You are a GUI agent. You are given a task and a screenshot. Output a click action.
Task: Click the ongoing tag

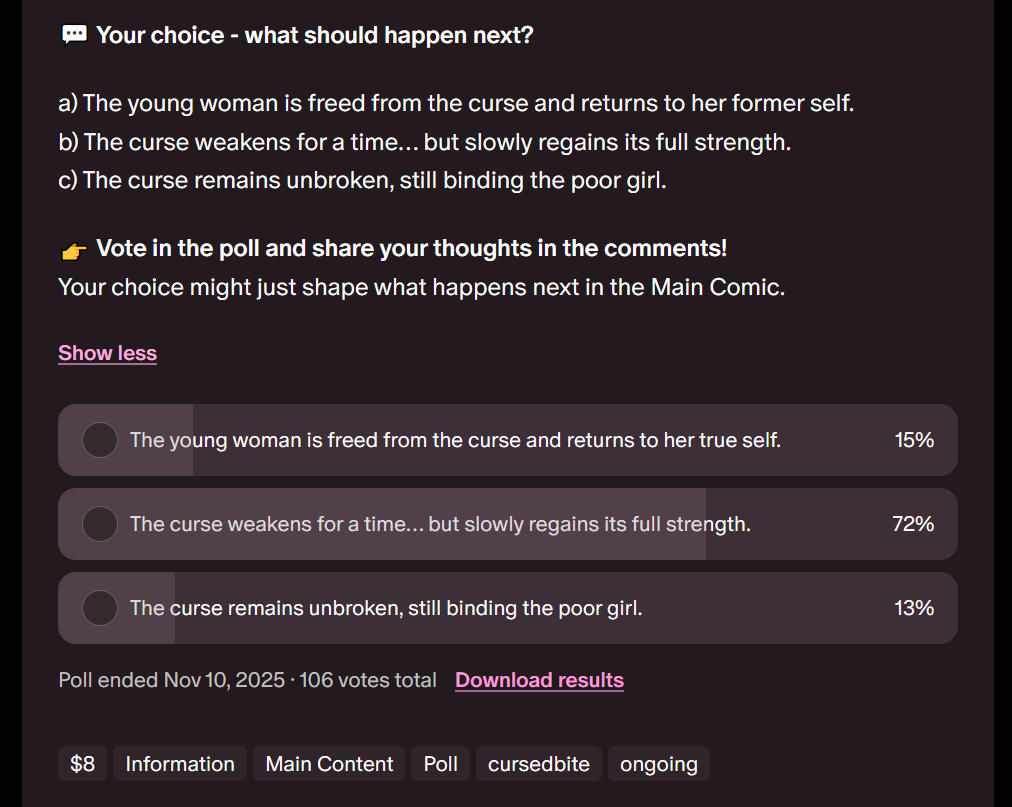(x=659, y=764)
